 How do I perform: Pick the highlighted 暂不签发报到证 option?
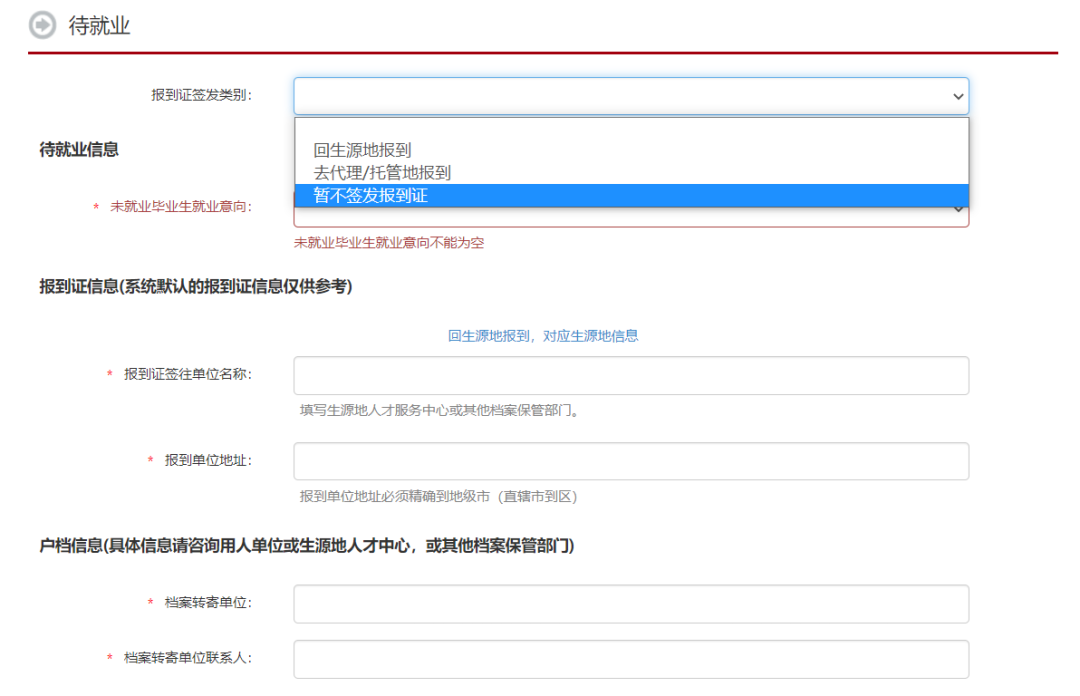tap(370, 196)
